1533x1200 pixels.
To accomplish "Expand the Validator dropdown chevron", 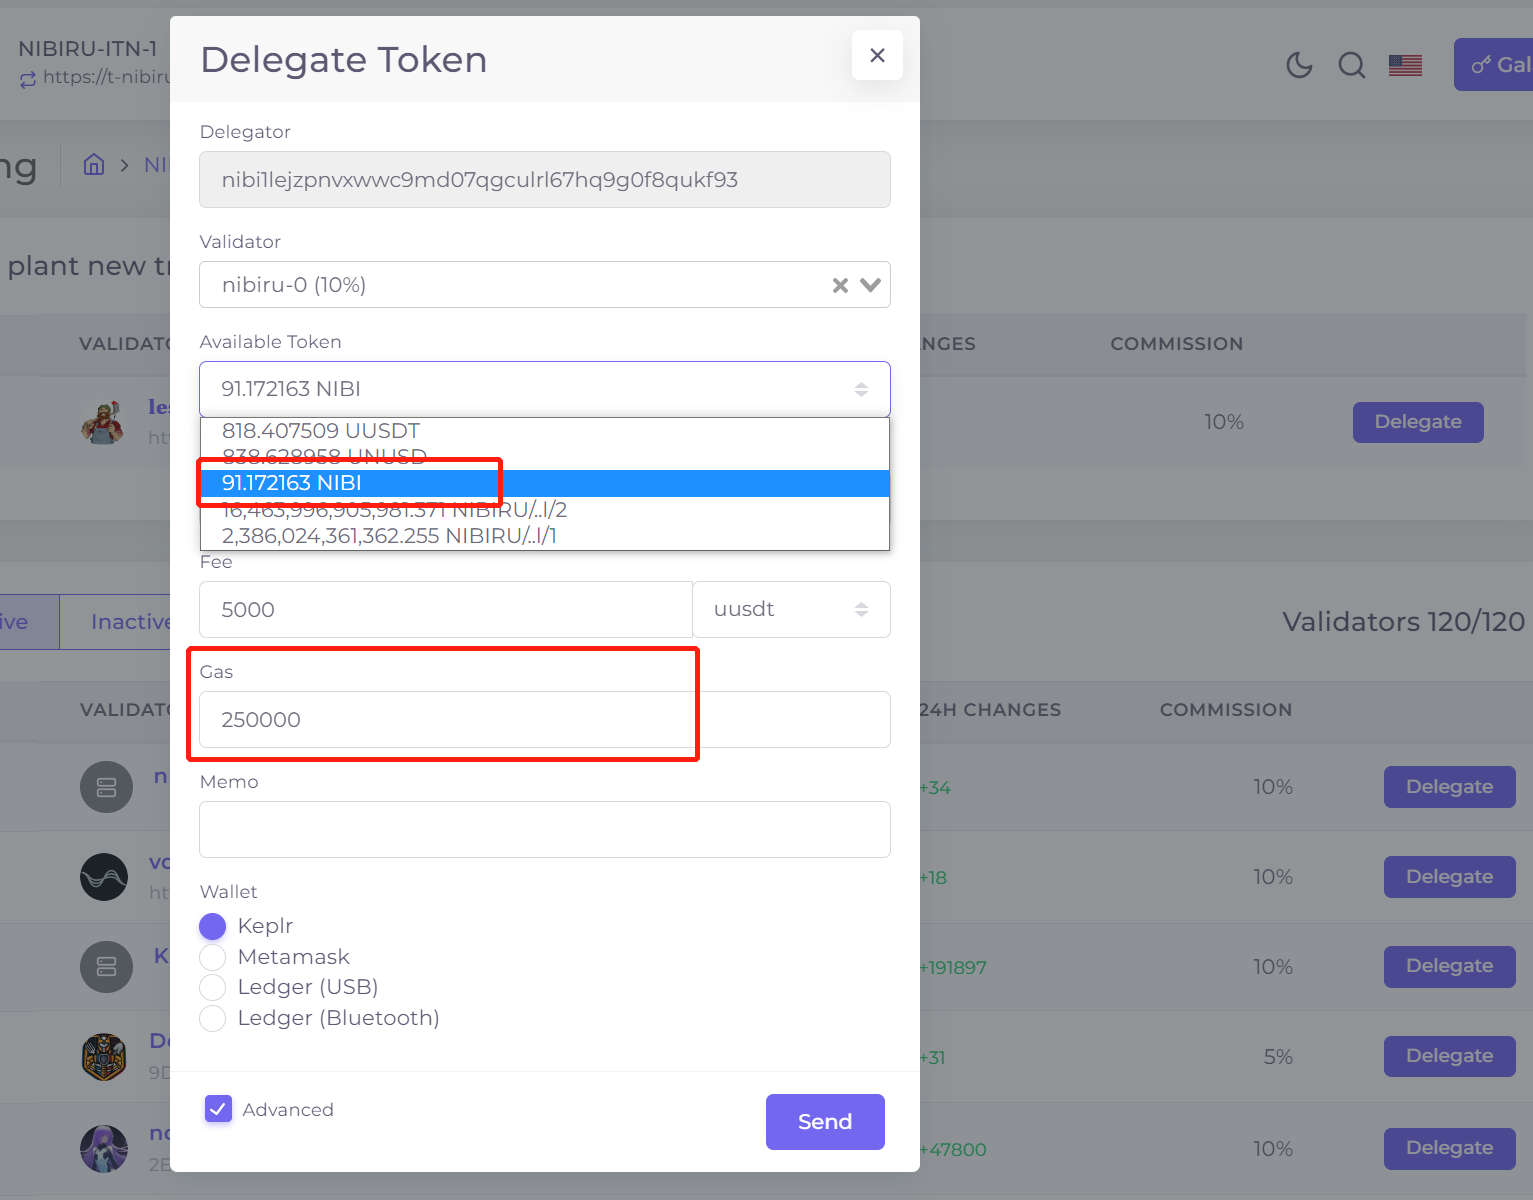I will tap(871, 286).
